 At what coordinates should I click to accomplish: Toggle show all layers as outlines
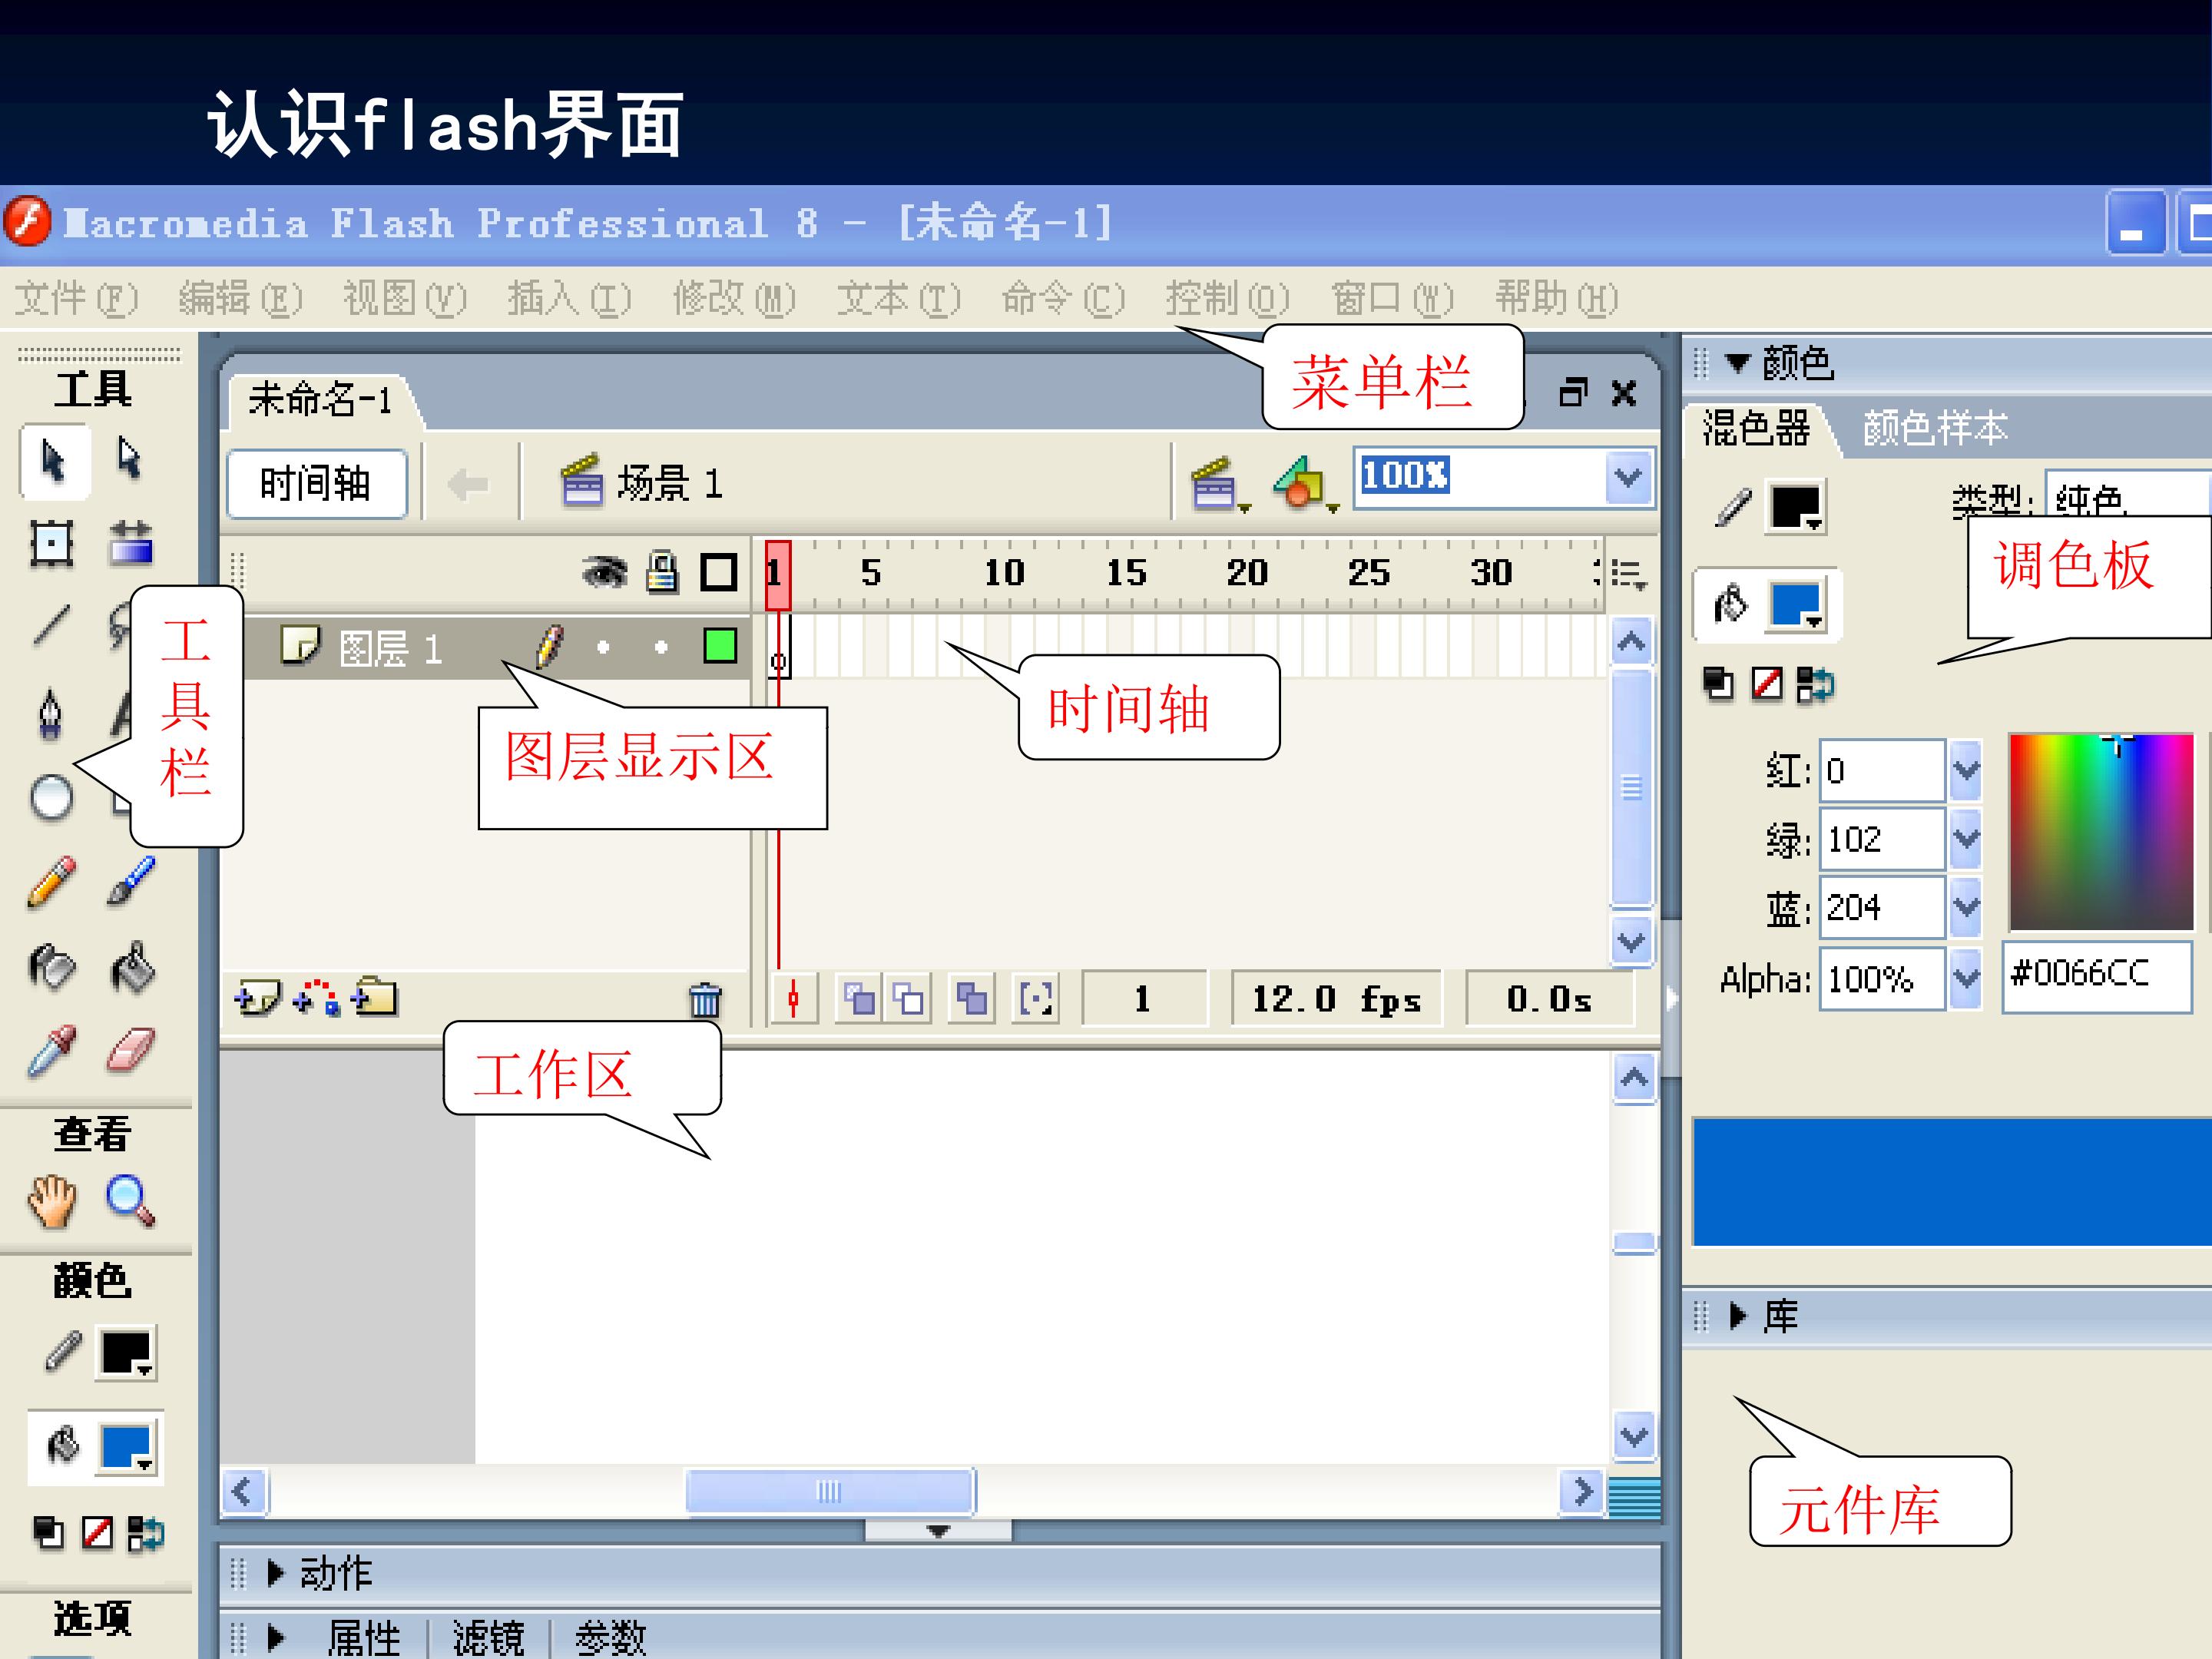(718, 573)
